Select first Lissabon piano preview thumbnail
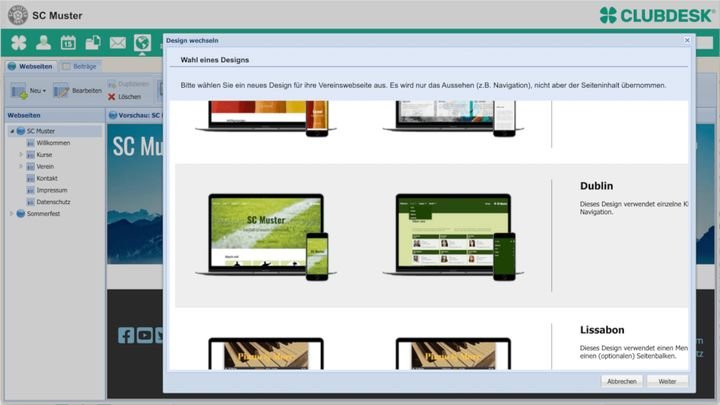 [x=266, y=354]
